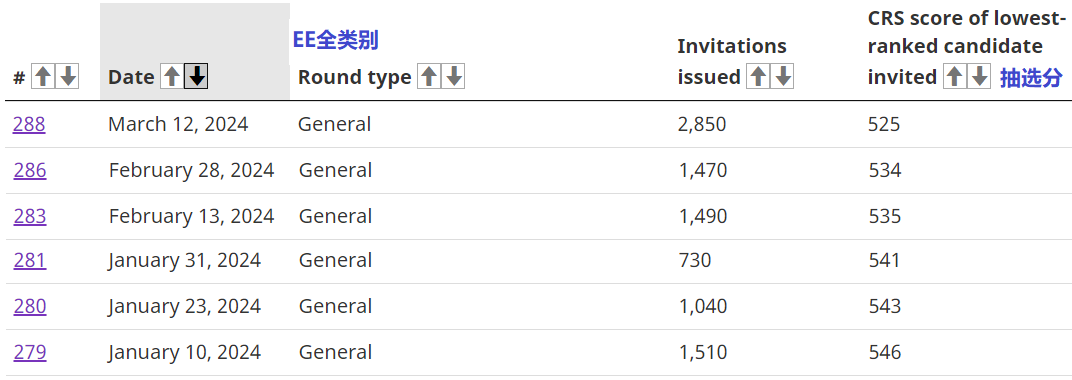Open draw round 280 link
The width and height of the screenshot is (1072, 380).
29,306
